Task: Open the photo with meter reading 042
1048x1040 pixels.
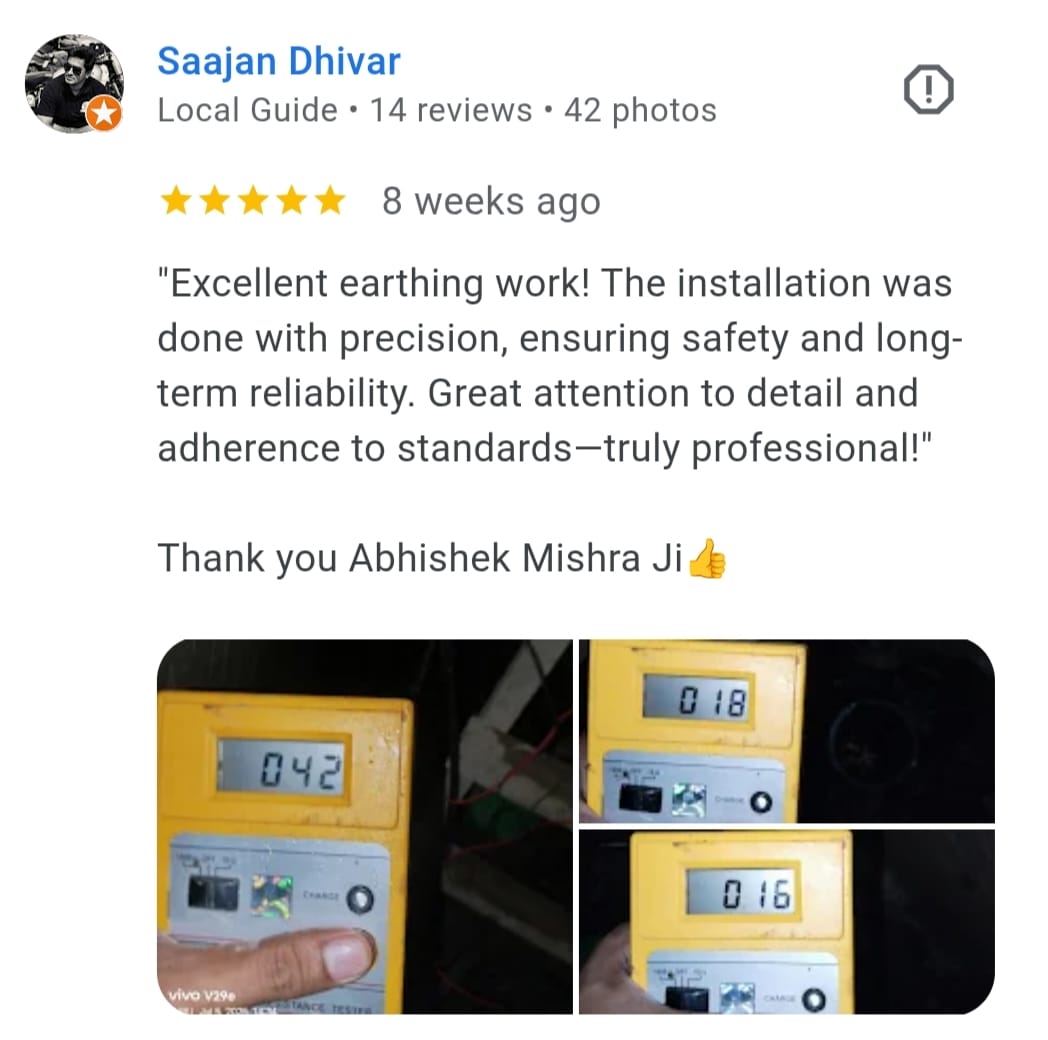Action: coord(365,827)
